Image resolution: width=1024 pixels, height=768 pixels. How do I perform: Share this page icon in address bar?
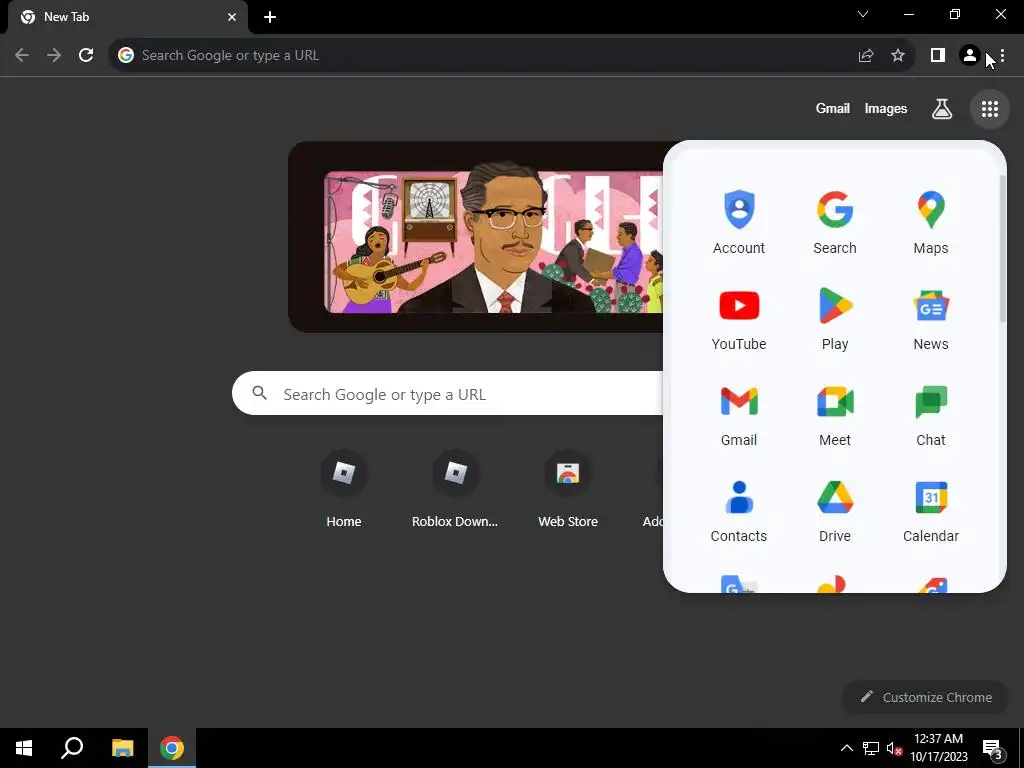(866, 56)
